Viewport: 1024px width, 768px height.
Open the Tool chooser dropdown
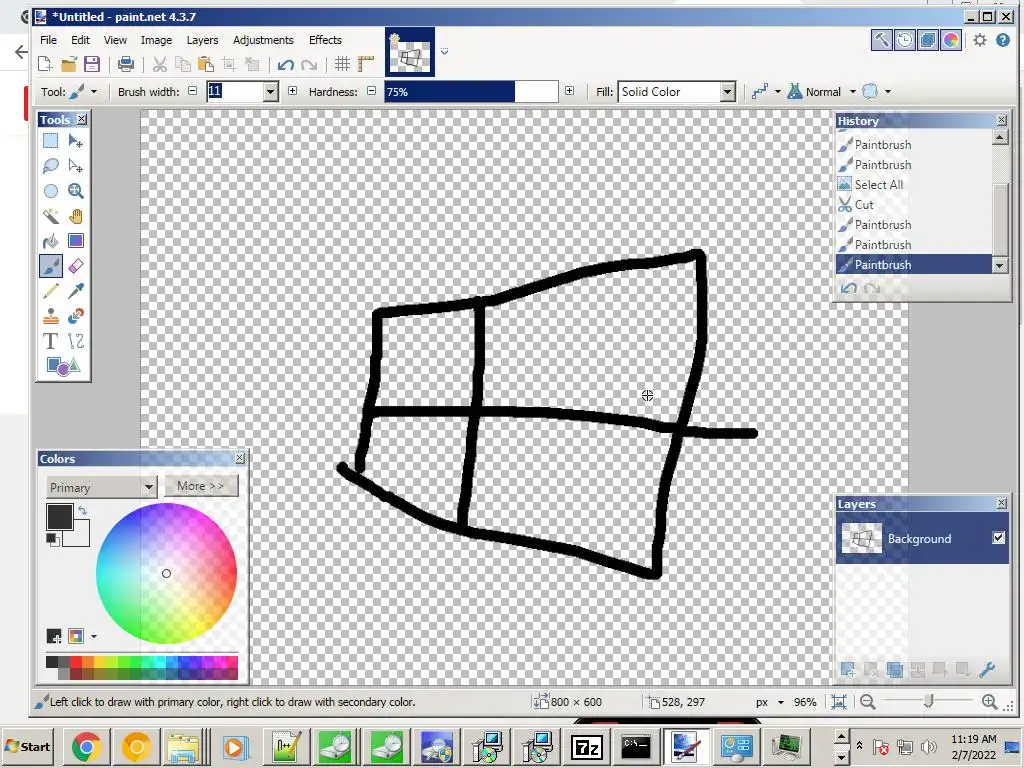click(x=93, y=91)
